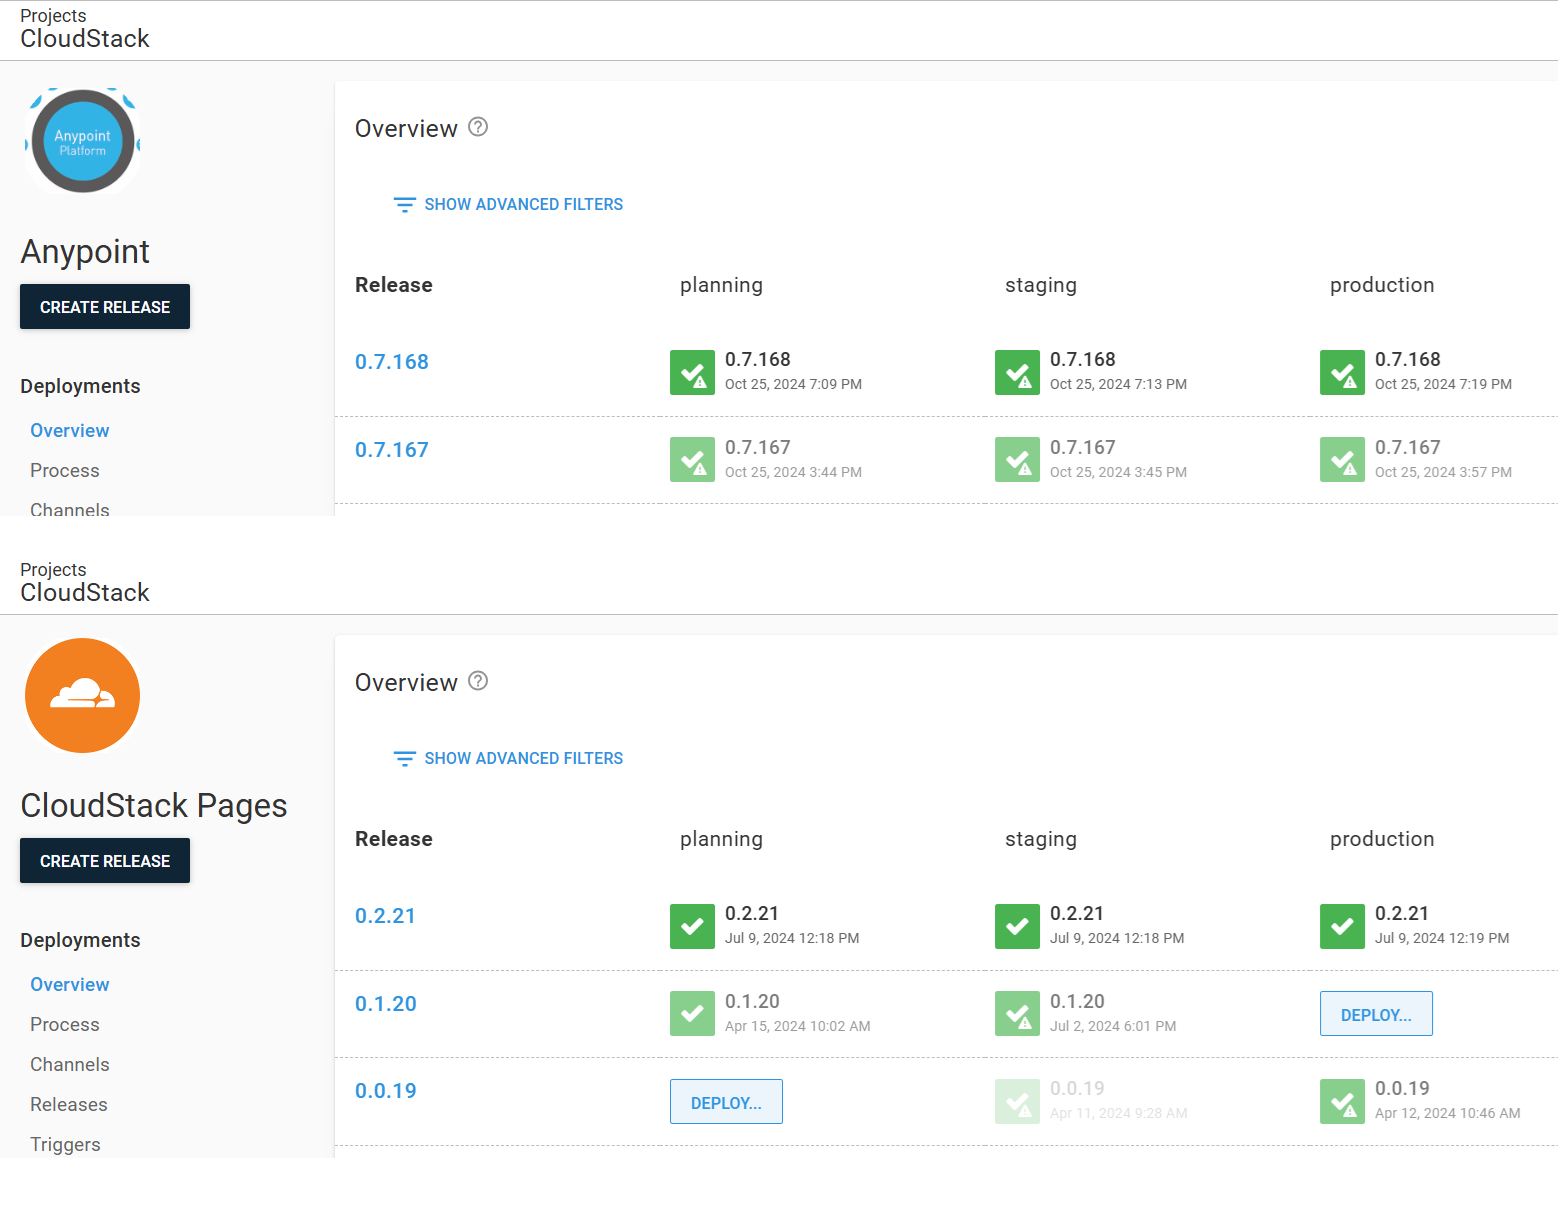Deploy release 0.0.19 to planning

pyautogui.click(x=726, y=1102)
